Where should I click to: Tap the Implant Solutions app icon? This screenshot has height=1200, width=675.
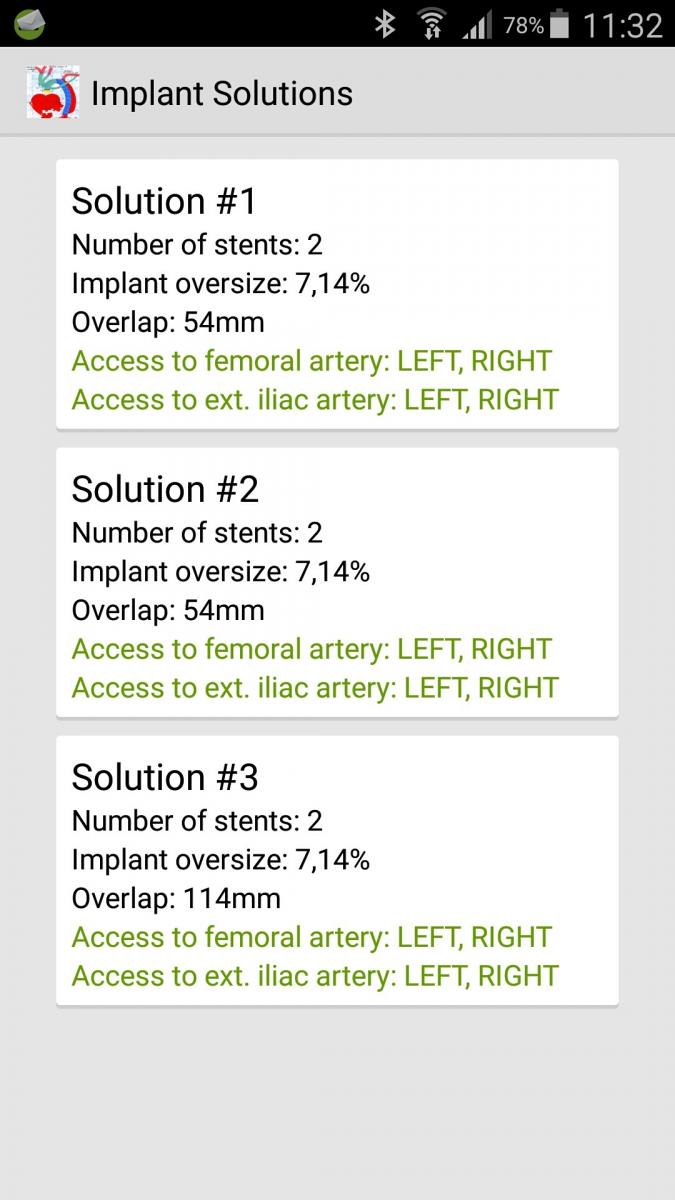53,93
